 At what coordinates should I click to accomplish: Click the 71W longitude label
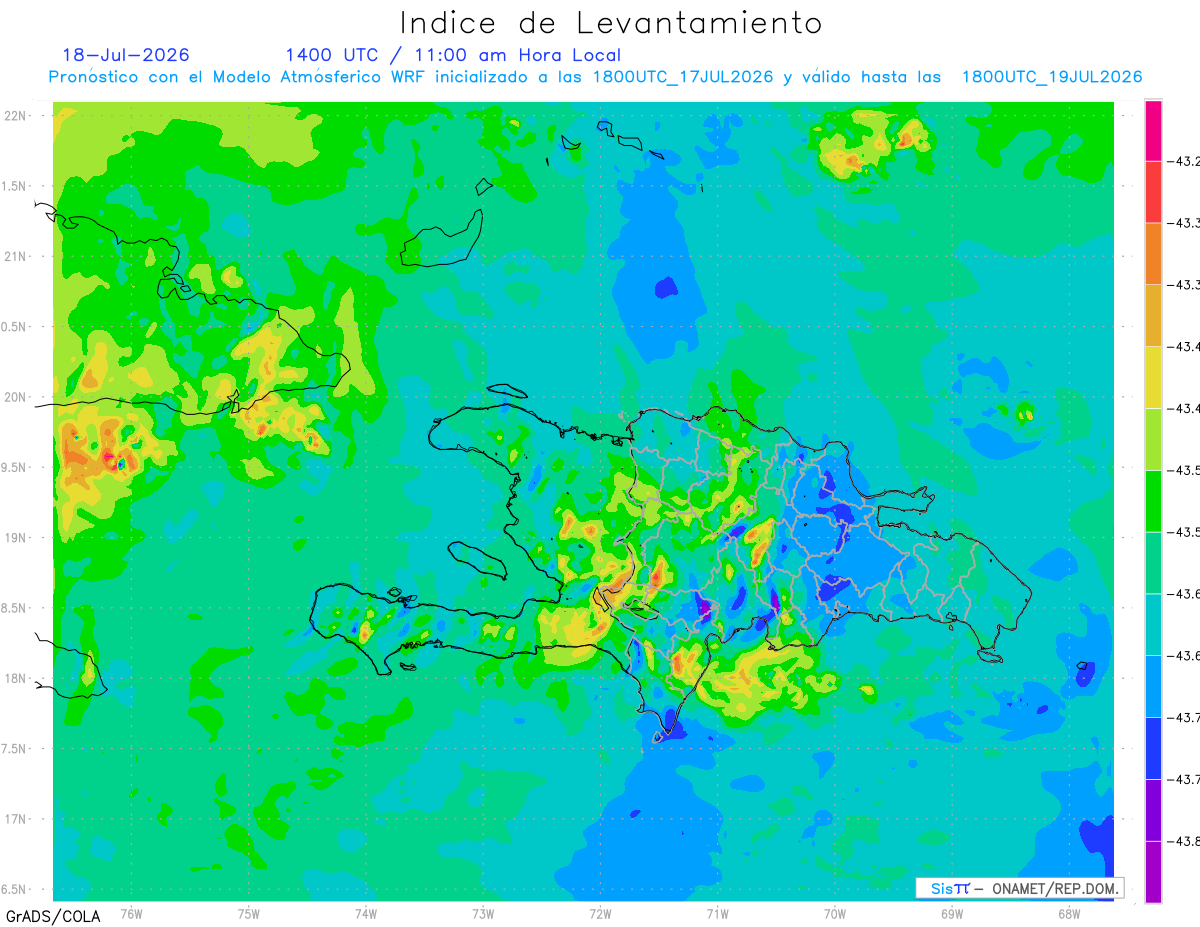point(717,913)
